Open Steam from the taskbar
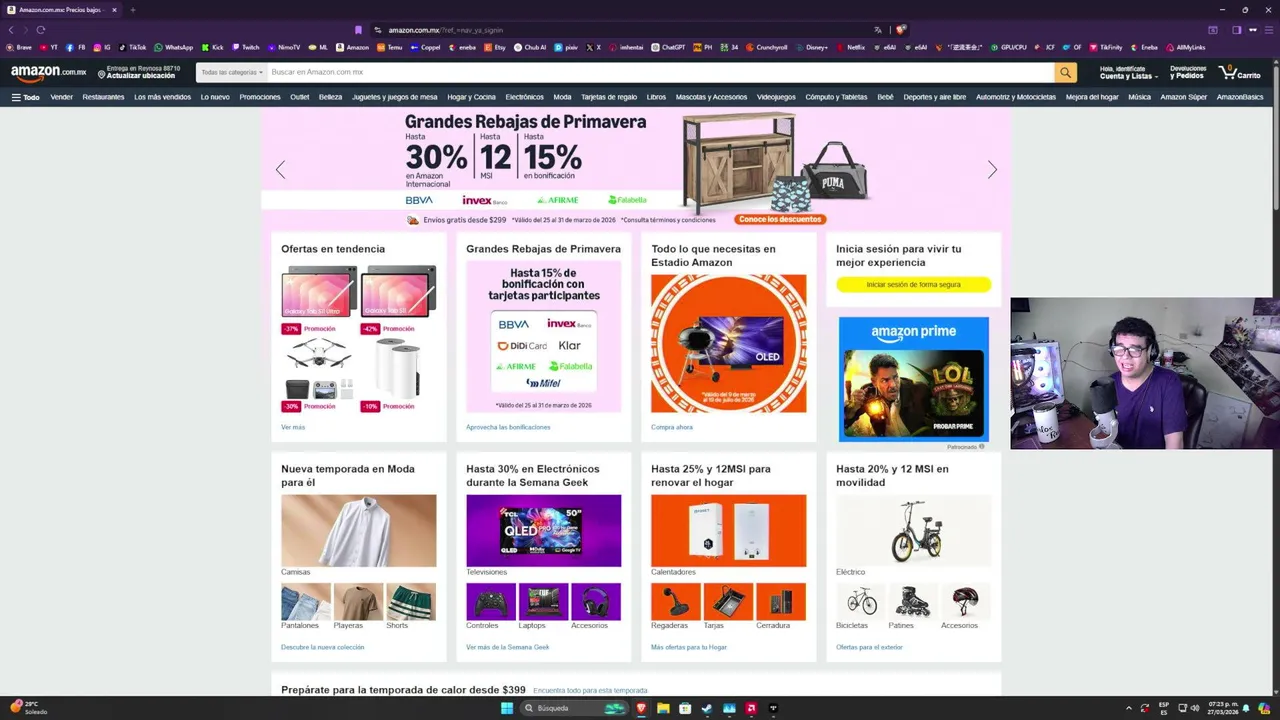This screenshot has height=720, width=1280. click(707, 708)
